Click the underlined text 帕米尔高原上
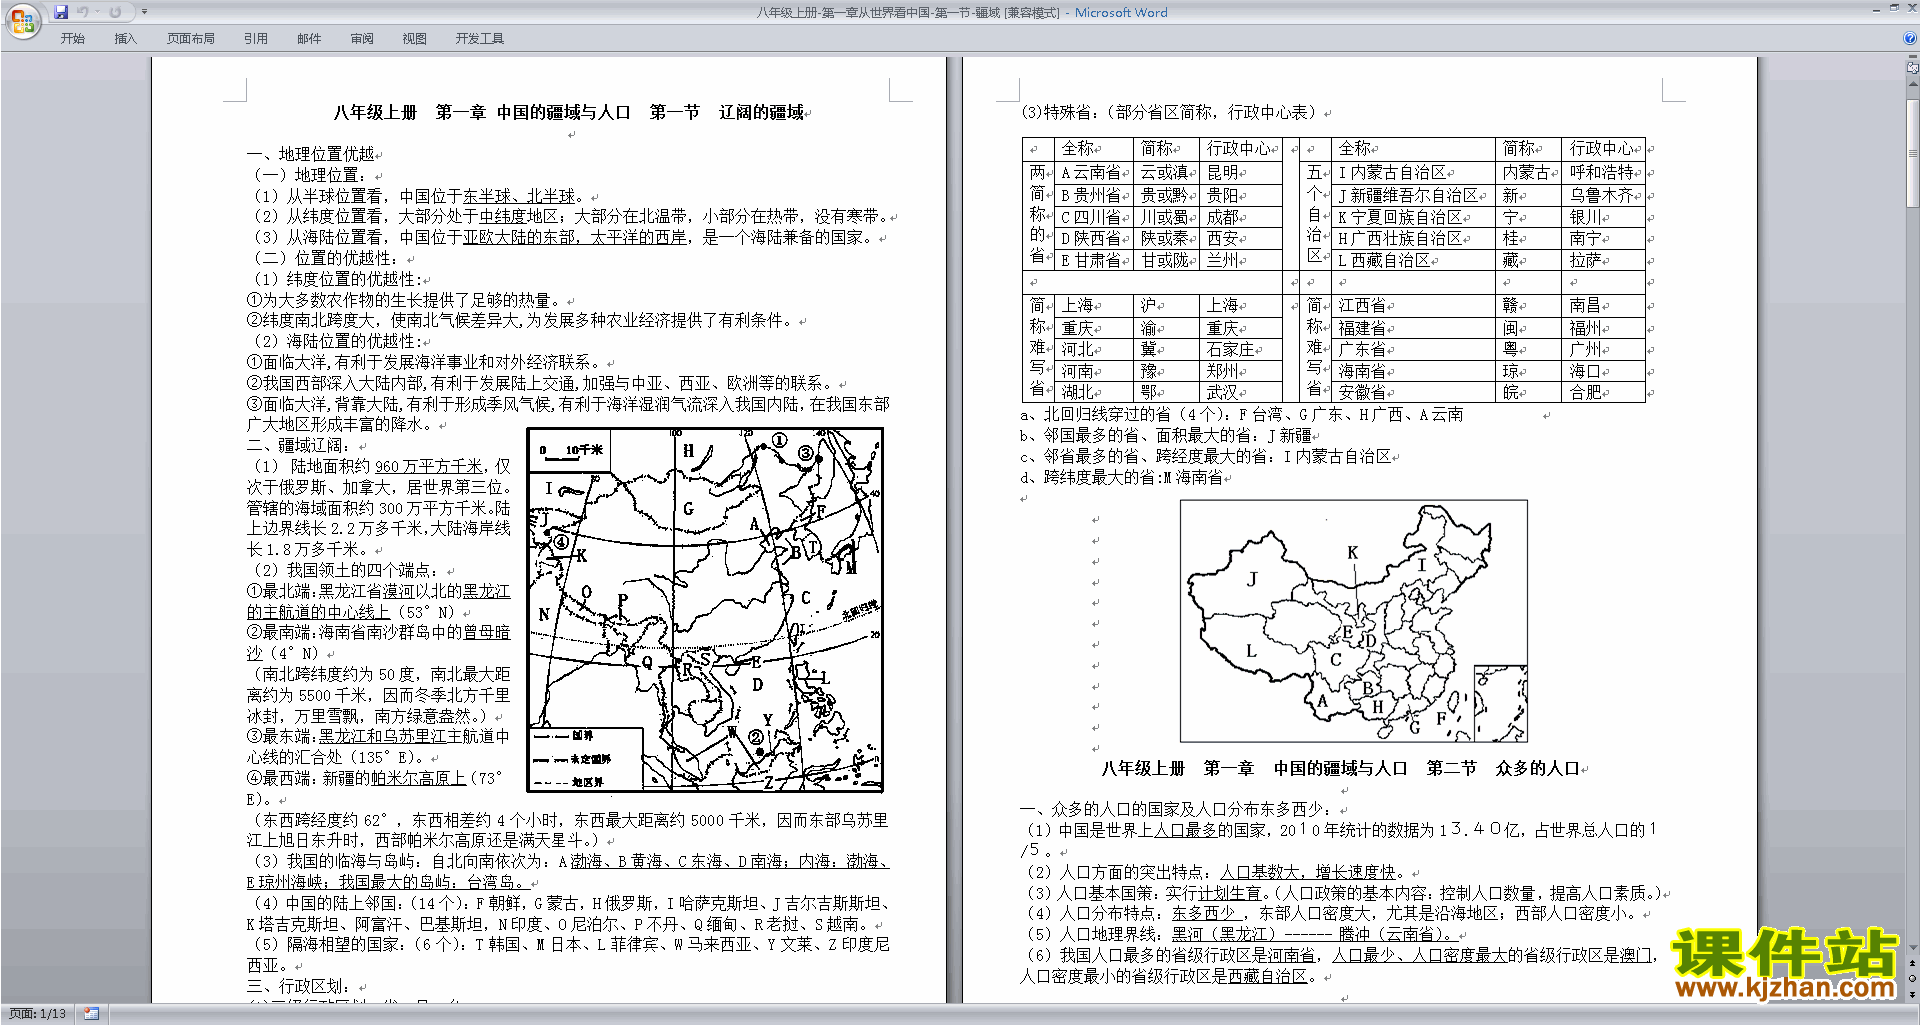Viewport: 1920px width, 1025px height. (x=418, y=778)
